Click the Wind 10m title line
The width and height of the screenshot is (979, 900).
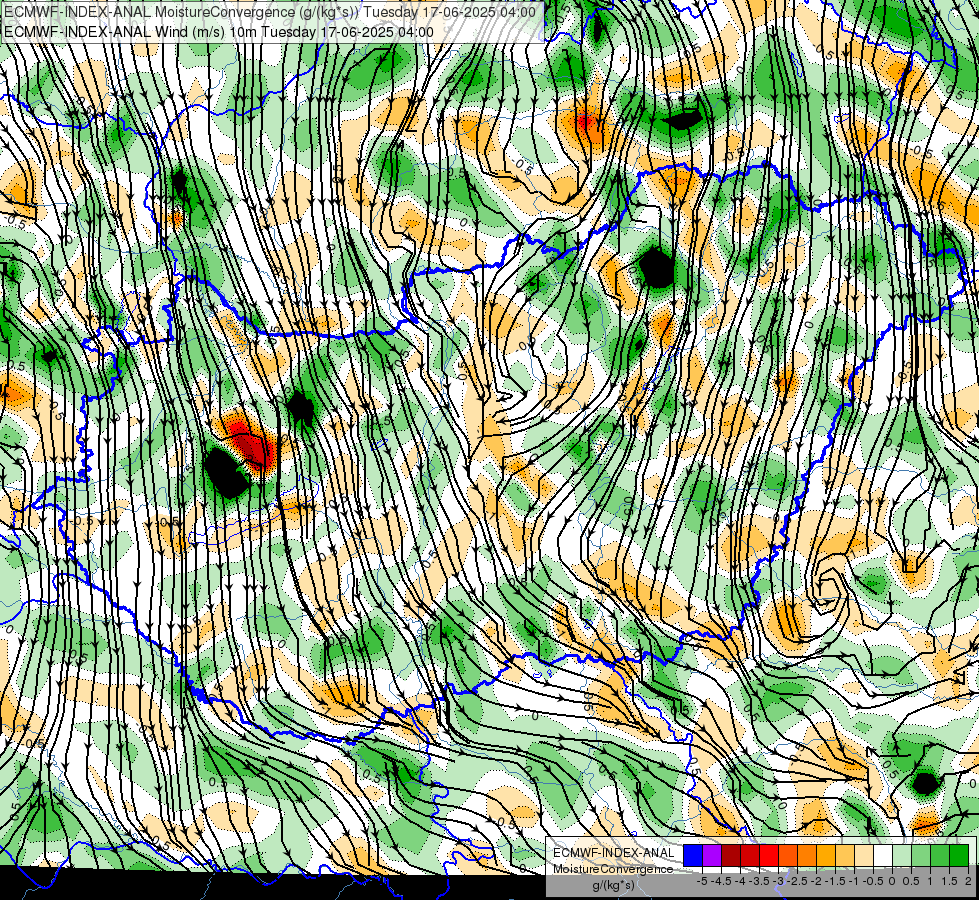pyautogui.click(x=219, y=31)
